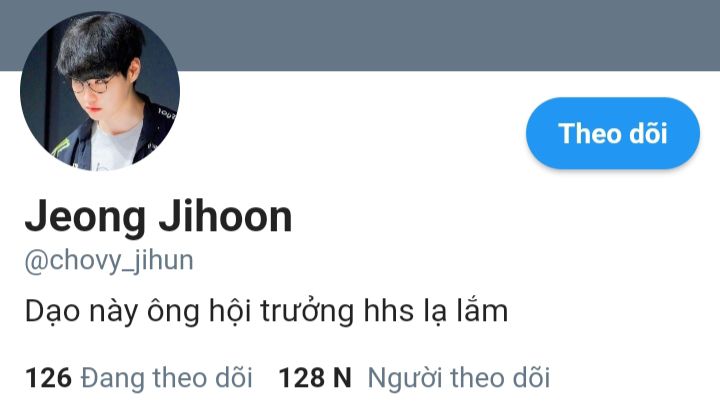
Task: Follow Jeong Jihoon via Theo dõi
Action: (613, 133)
